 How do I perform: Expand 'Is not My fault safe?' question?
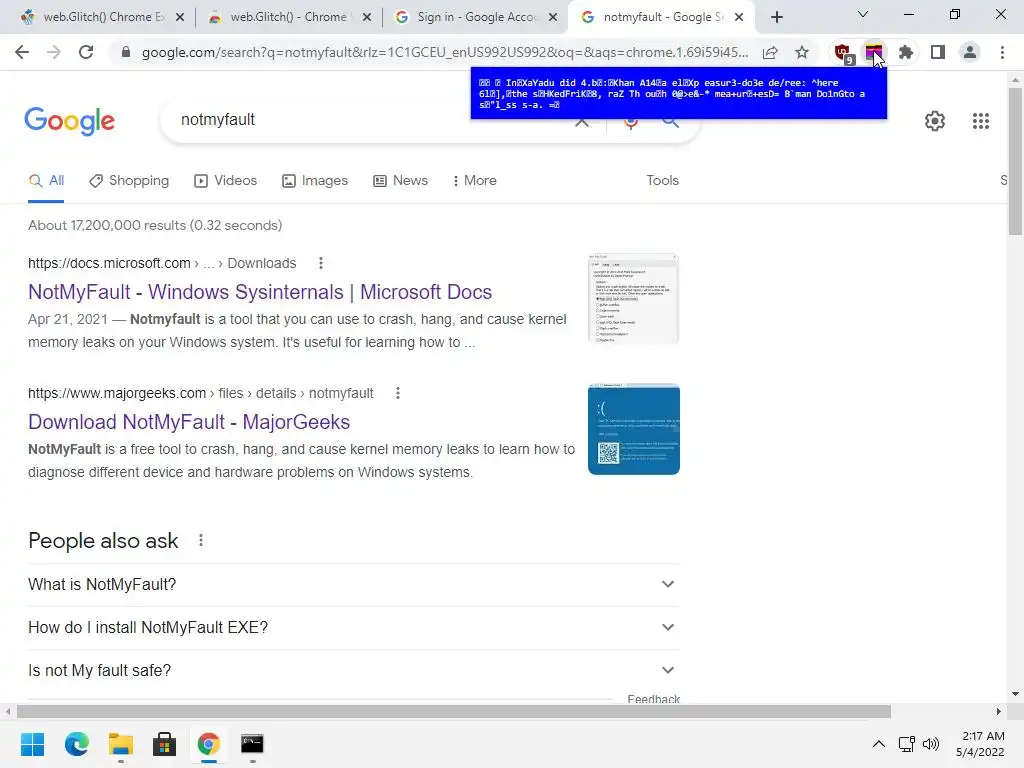point(353,671)
